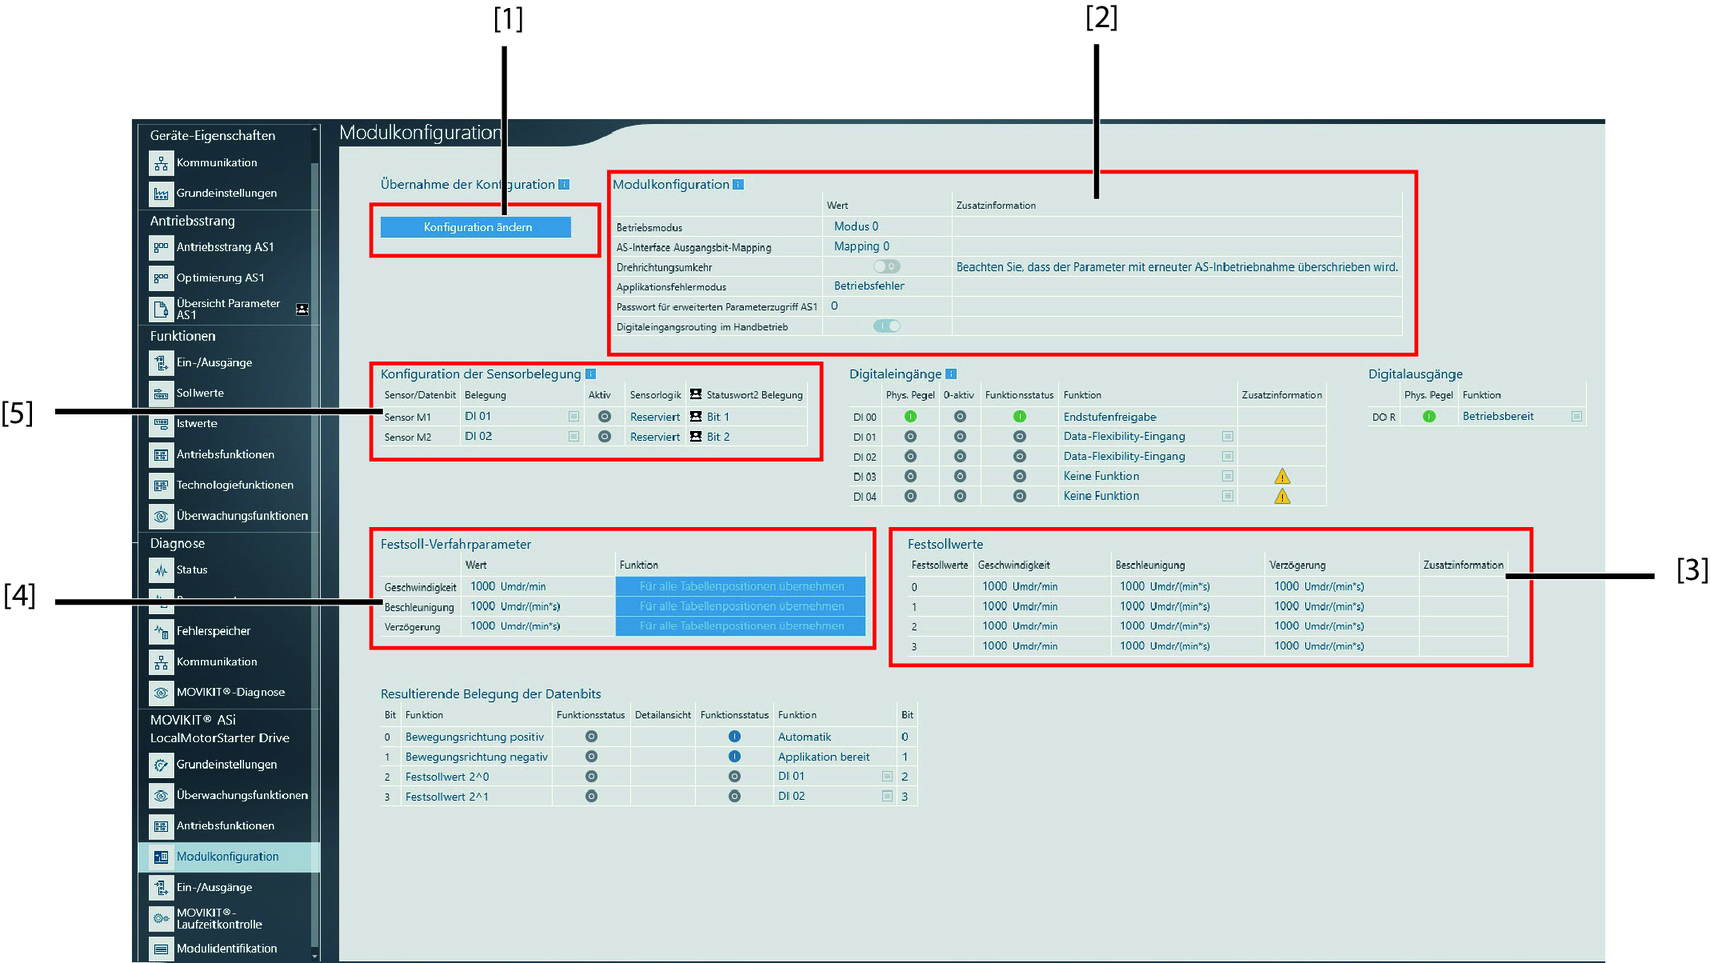Click the Fehlerspeicher icon in Diagnose
The image size is (1710, 963).
[161, 631]
